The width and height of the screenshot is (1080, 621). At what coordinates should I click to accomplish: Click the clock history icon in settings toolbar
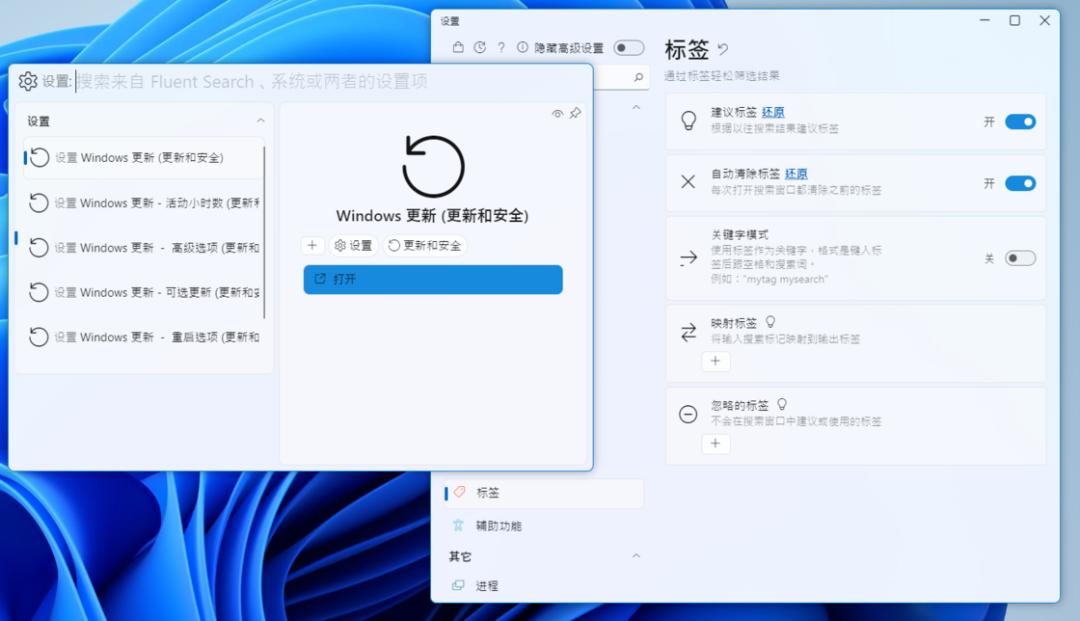480,48
